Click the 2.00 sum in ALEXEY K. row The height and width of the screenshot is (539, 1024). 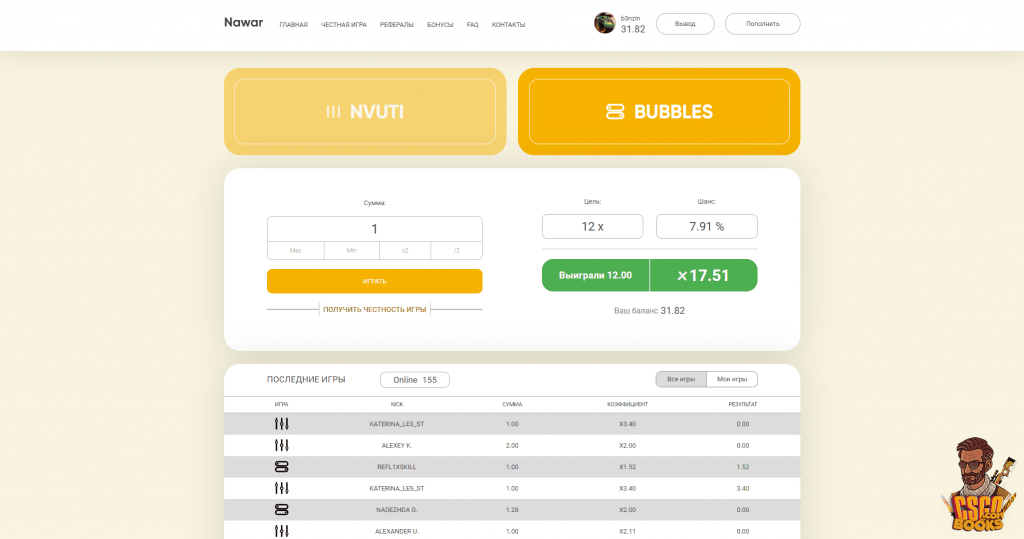tap(512, 446)
